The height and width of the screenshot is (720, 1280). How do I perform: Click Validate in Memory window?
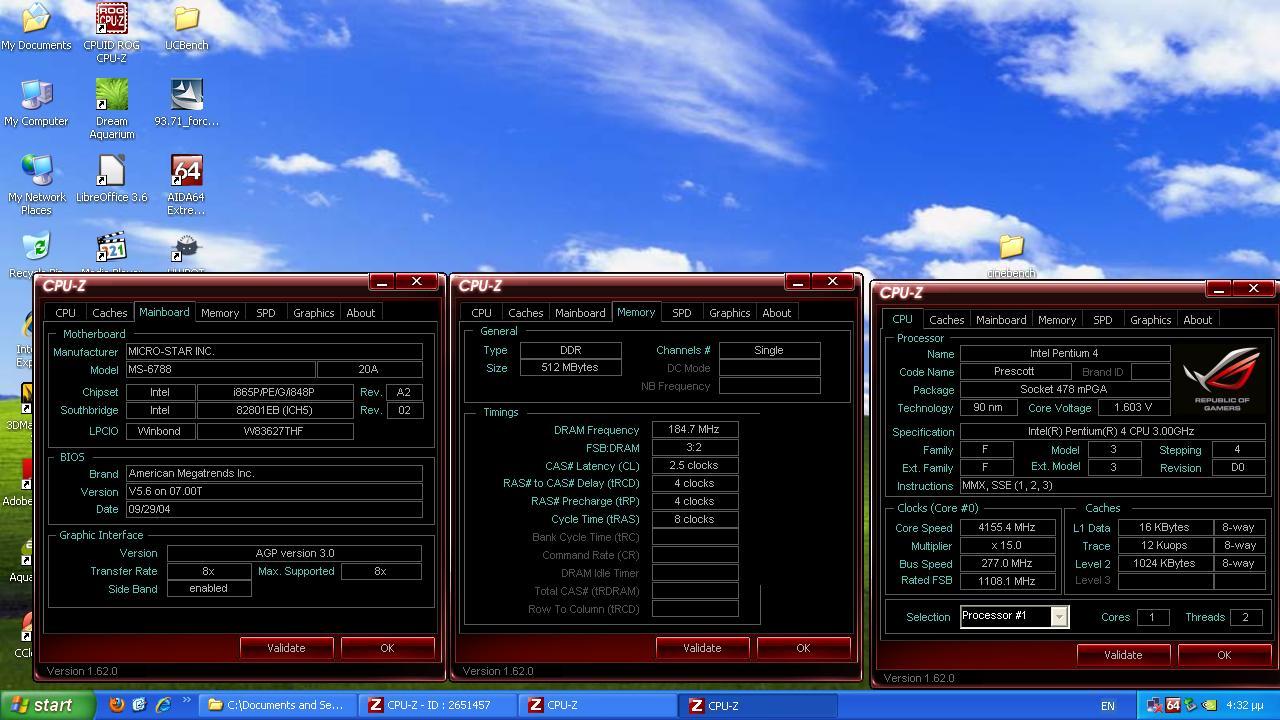point(702,648)
